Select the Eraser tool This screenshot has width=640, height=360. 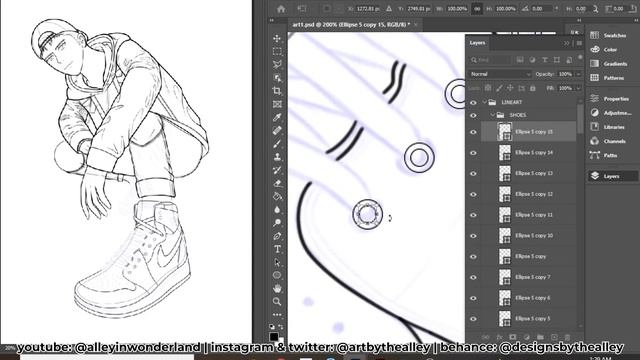tap(277, 183)
